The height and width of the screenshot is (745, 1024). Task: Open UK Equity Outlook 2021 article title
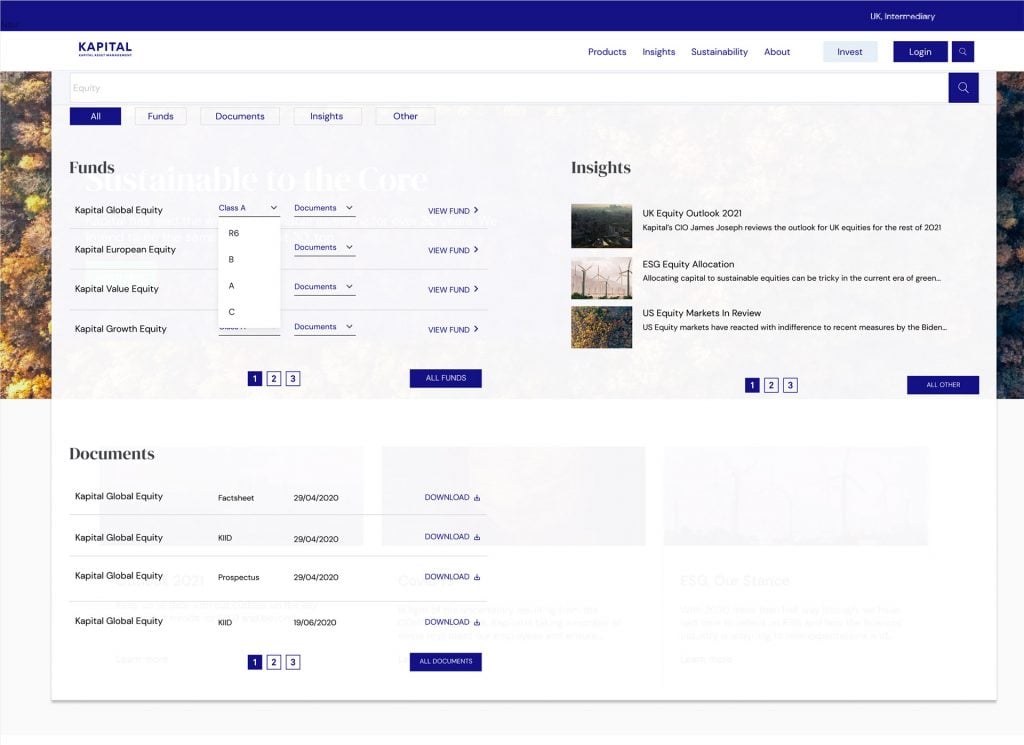click(692, 214)
